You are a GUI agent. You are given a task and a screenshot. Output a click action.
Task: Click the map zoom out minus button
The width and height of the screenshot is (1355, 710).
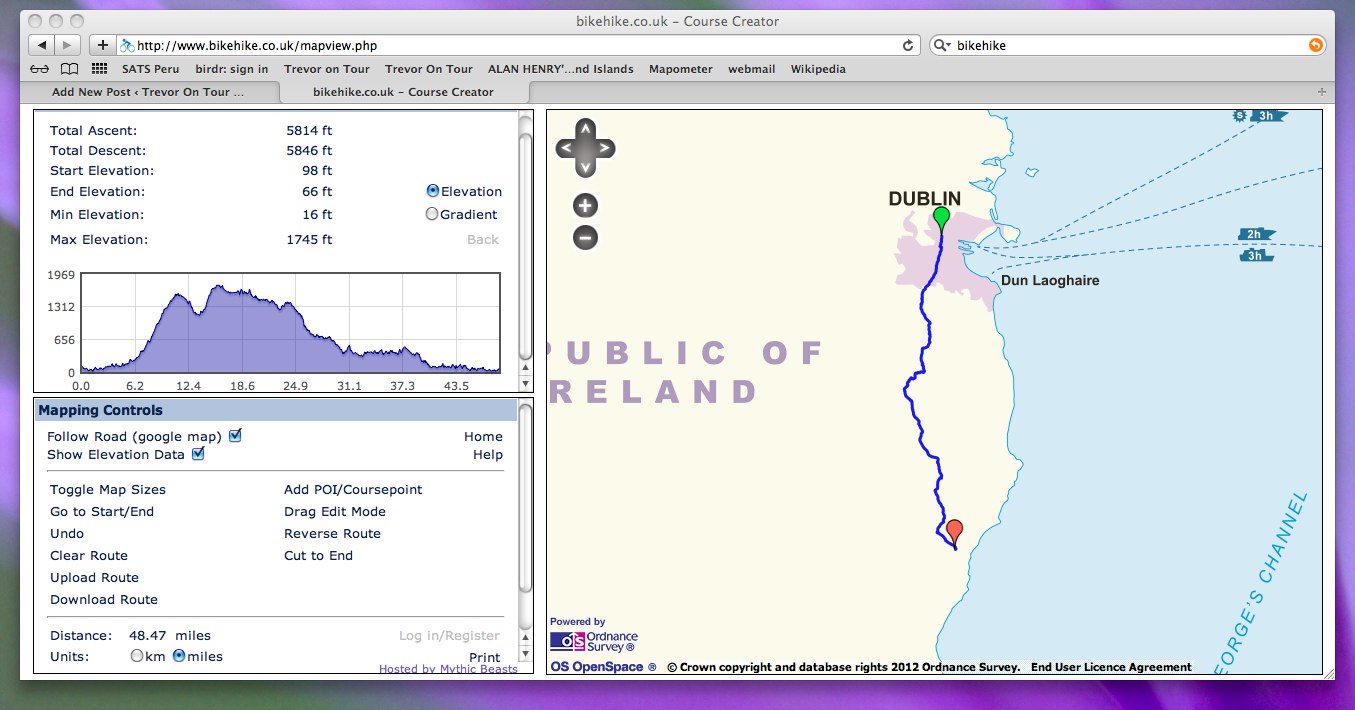click(x=585, y=238)
